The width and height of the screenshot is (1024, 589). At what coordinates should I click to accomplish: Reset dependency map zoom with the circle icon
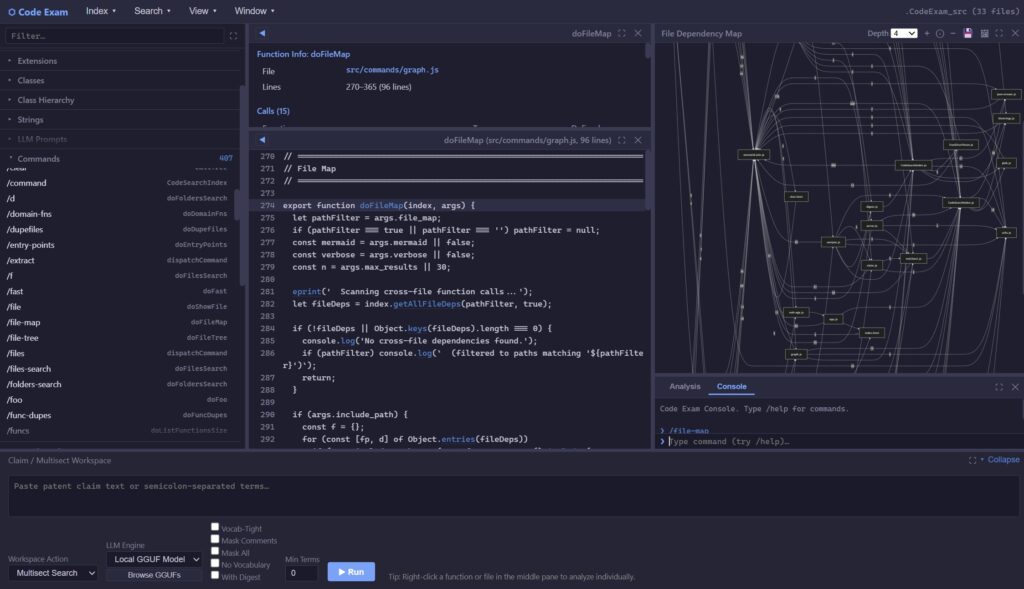940,33
